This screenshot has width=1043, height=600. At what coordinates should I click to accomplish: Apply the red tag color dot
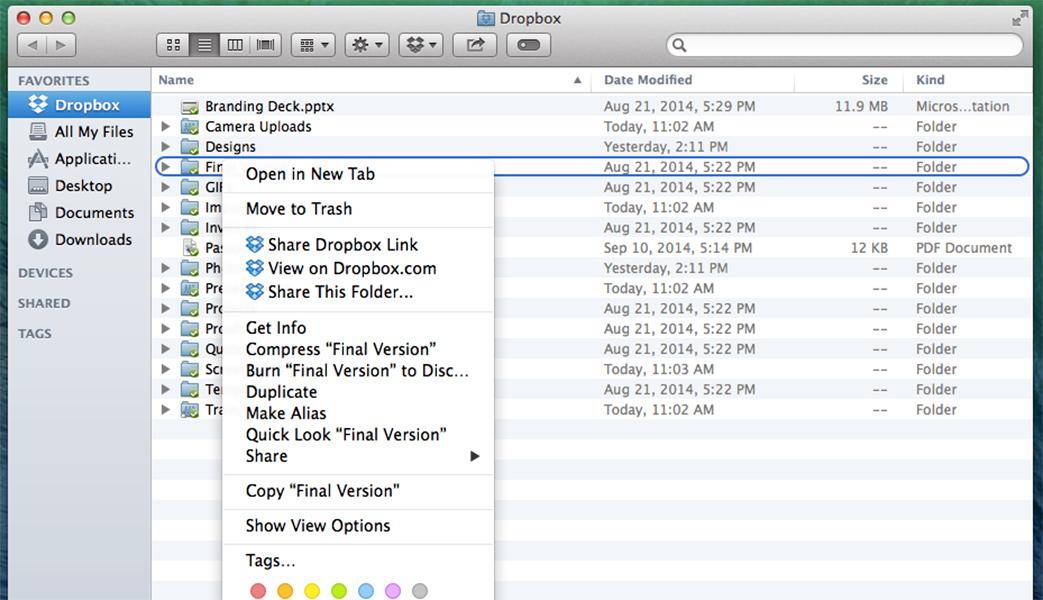point(258,591)
